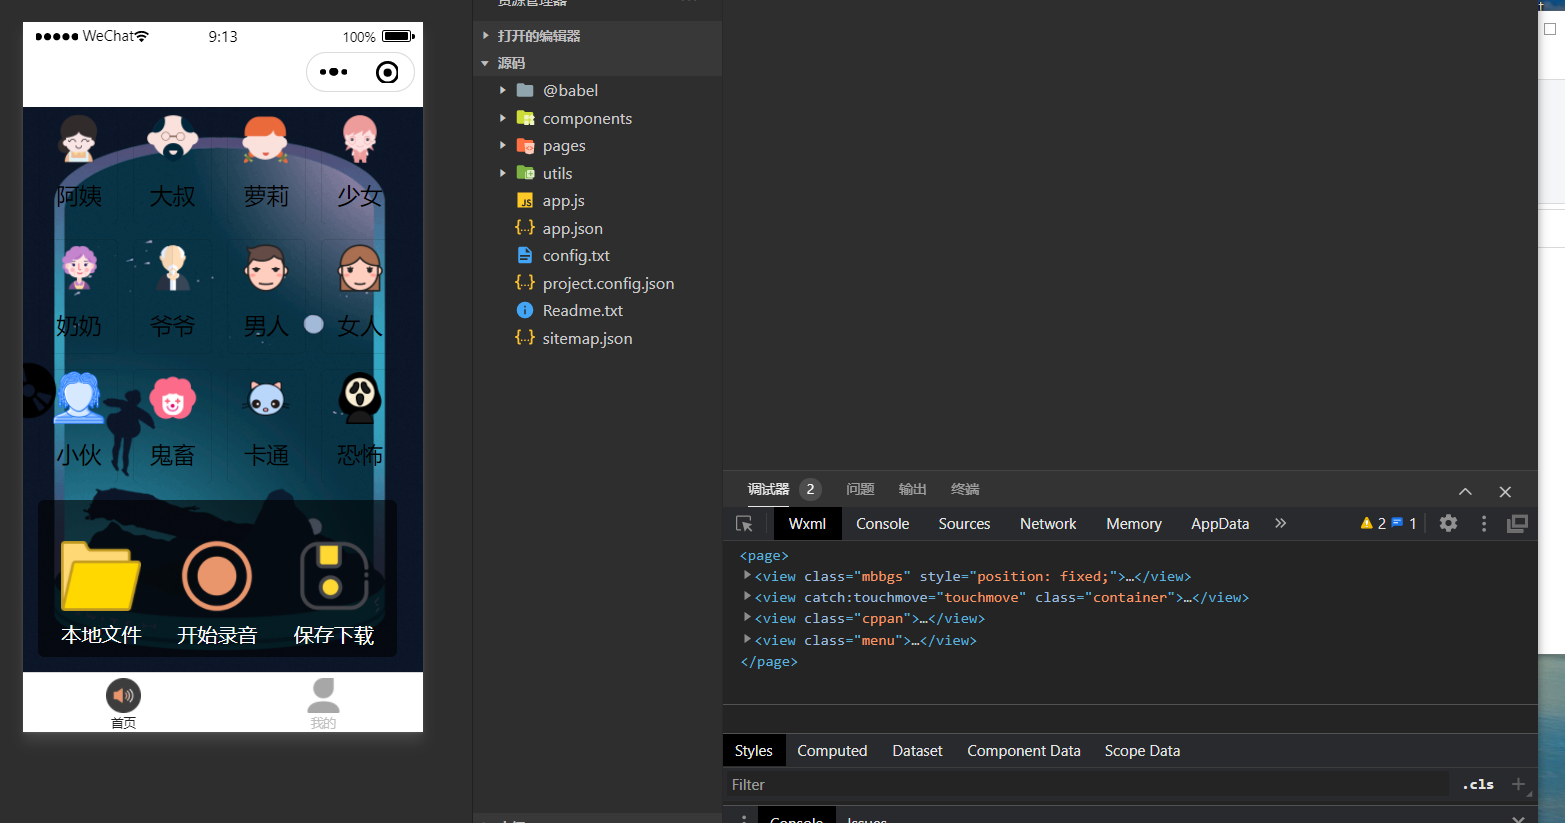1565x823 pixels.
Task: Toggle the .cls class editor
Action: [x=1477, y=785]
